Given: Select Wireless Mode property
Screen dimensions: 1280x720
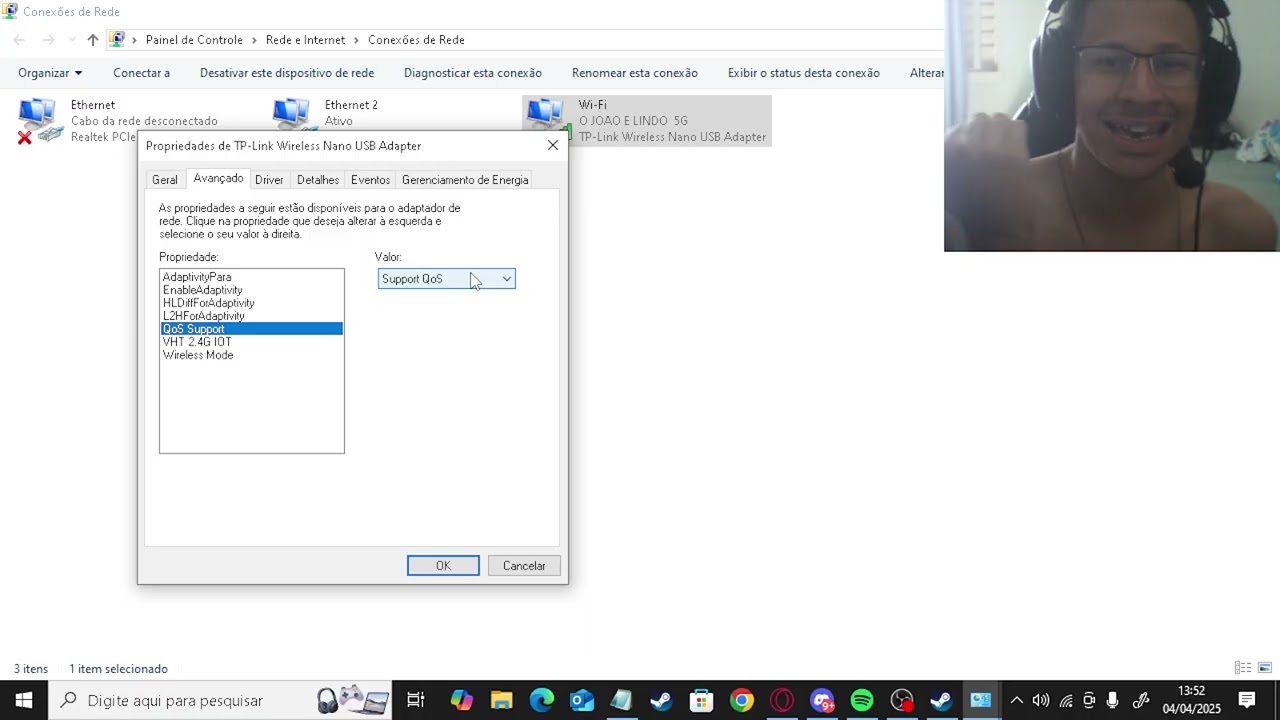Looking at the screenshot, I should pyautogui.click(x=251, y=355).
